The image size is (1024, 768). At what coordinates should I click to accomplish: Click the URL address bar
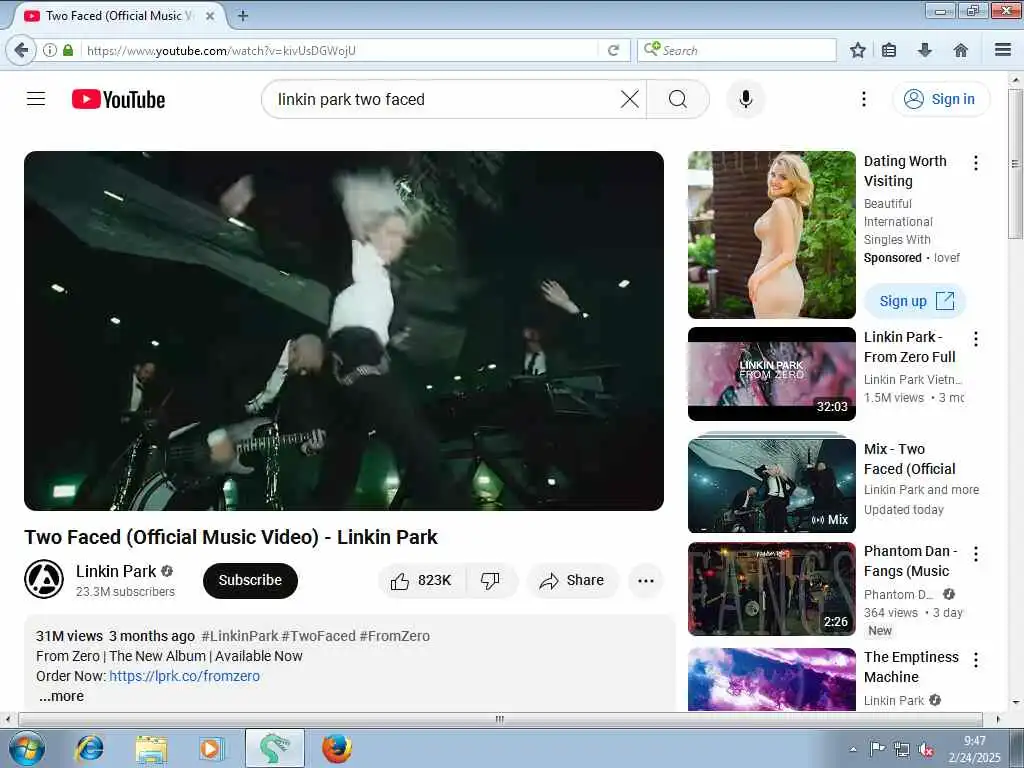(x=340, y=50)
